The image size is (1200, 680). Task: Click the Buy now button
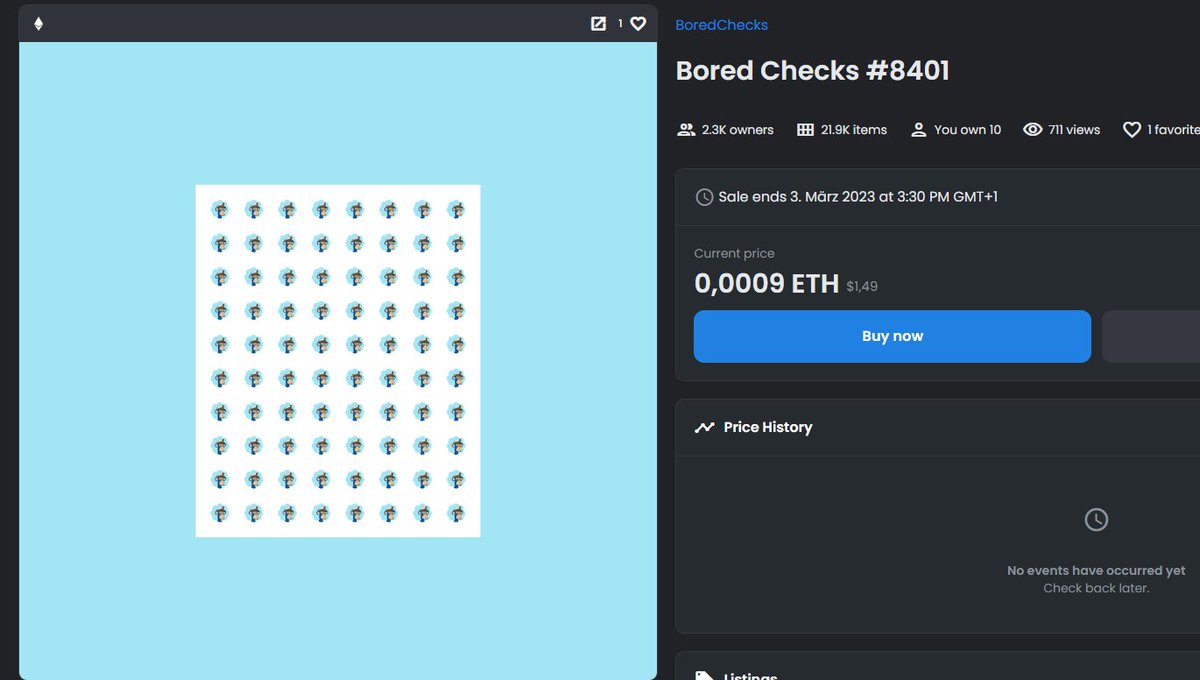point(892,336)
